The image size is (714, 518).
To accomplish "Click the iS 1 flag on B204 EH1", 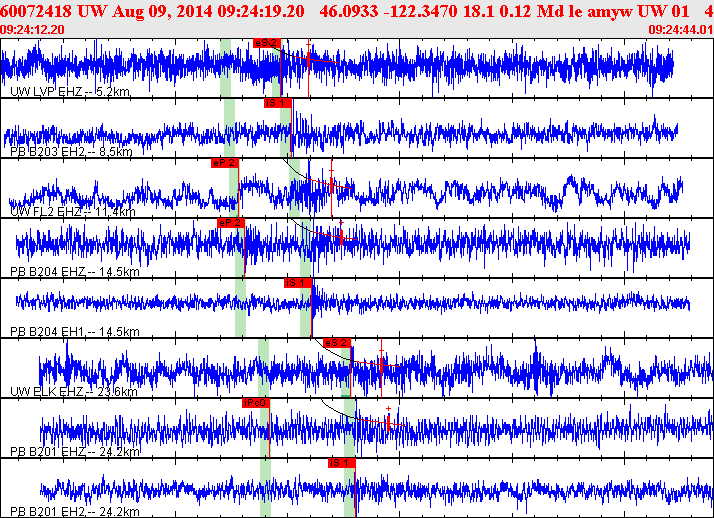I will [298, 283].
